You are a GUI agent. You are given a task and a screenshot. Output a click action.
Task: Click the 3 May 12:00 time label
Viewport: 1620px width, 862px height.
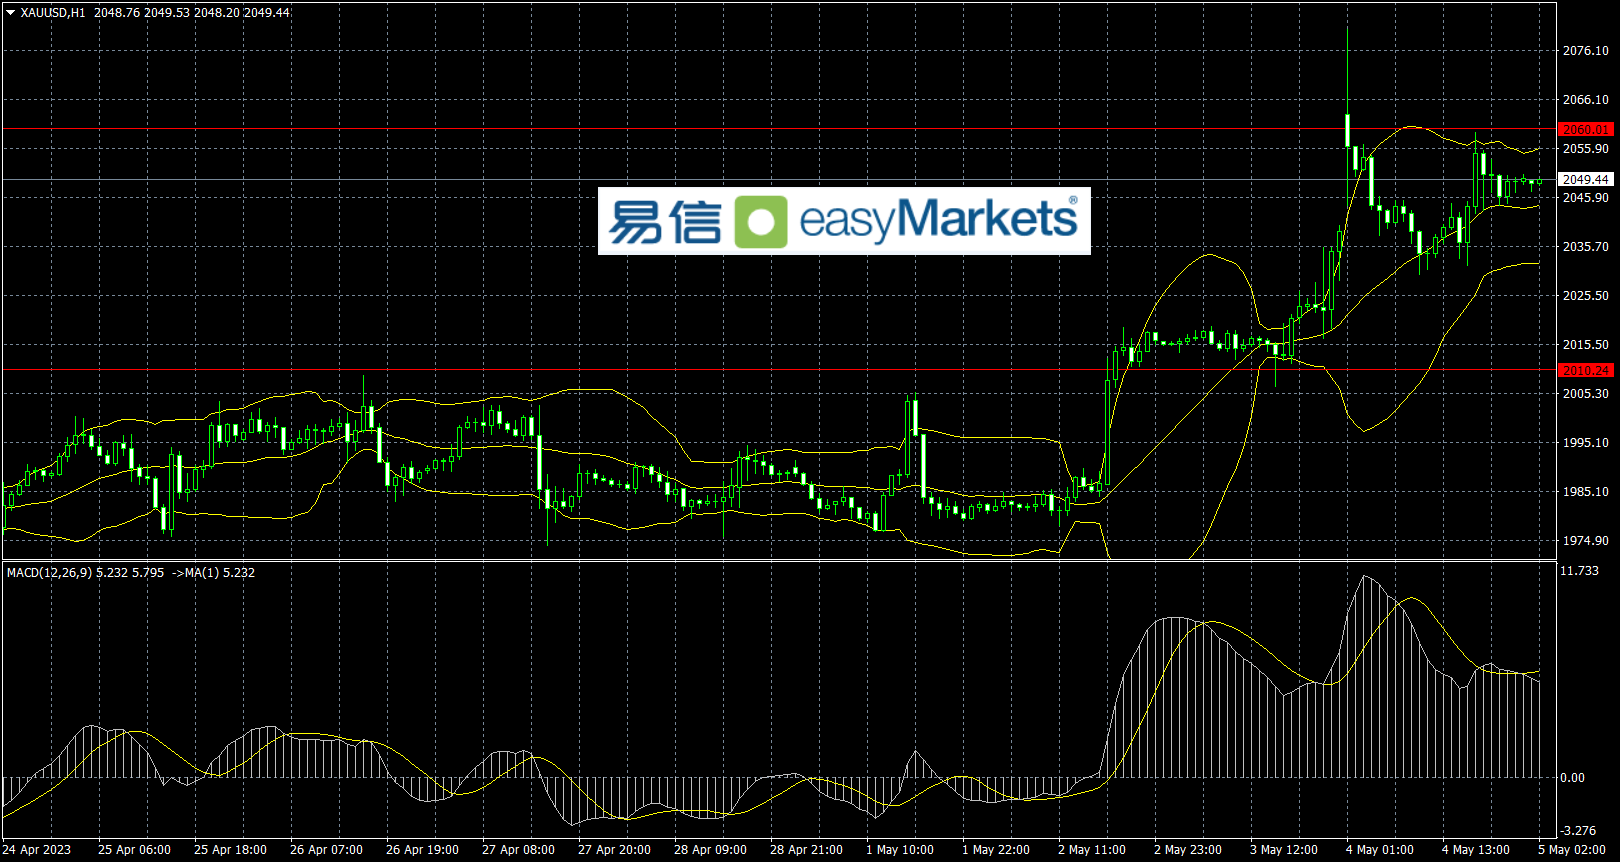pos(1284,850)
